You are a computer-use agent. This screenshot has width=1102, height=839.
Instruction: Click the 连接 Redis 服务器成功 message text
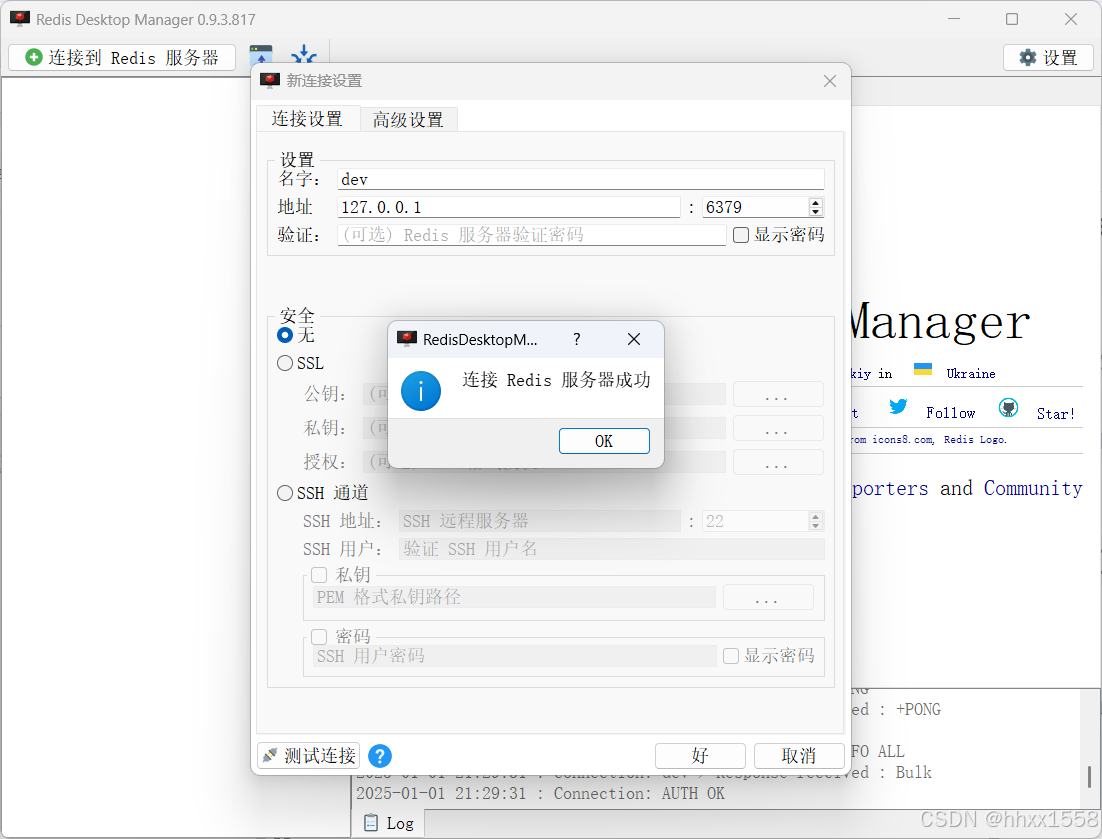(x=556, y=380)
